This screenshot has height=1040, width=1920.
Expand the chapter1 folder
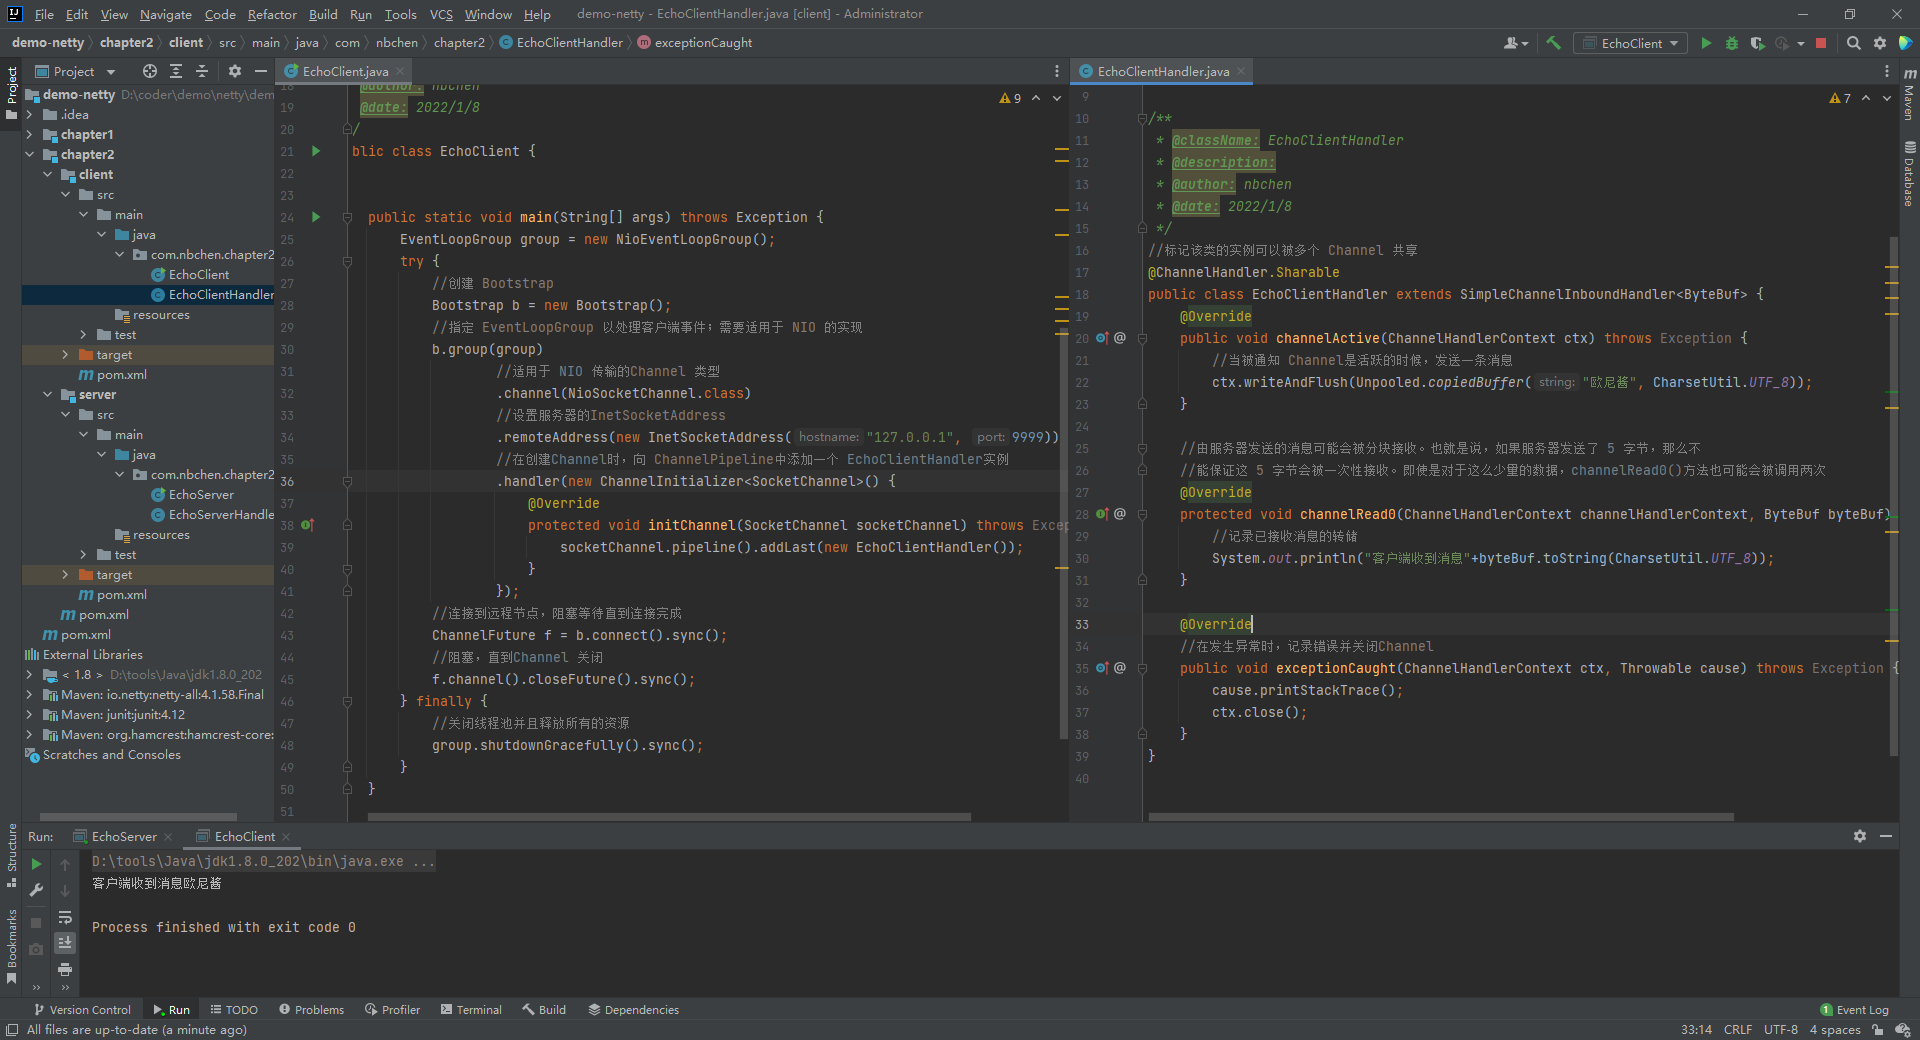point(29,135)
